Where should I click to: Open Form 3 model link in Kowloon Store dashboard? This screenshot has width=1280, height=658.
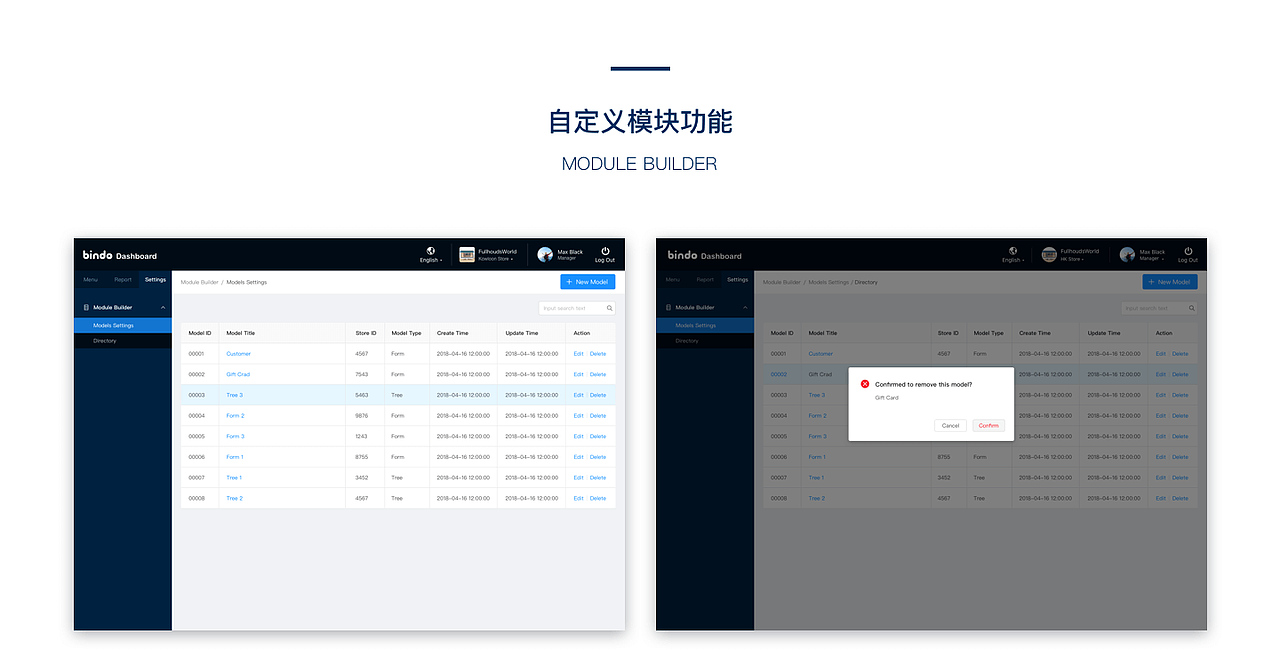235,436
